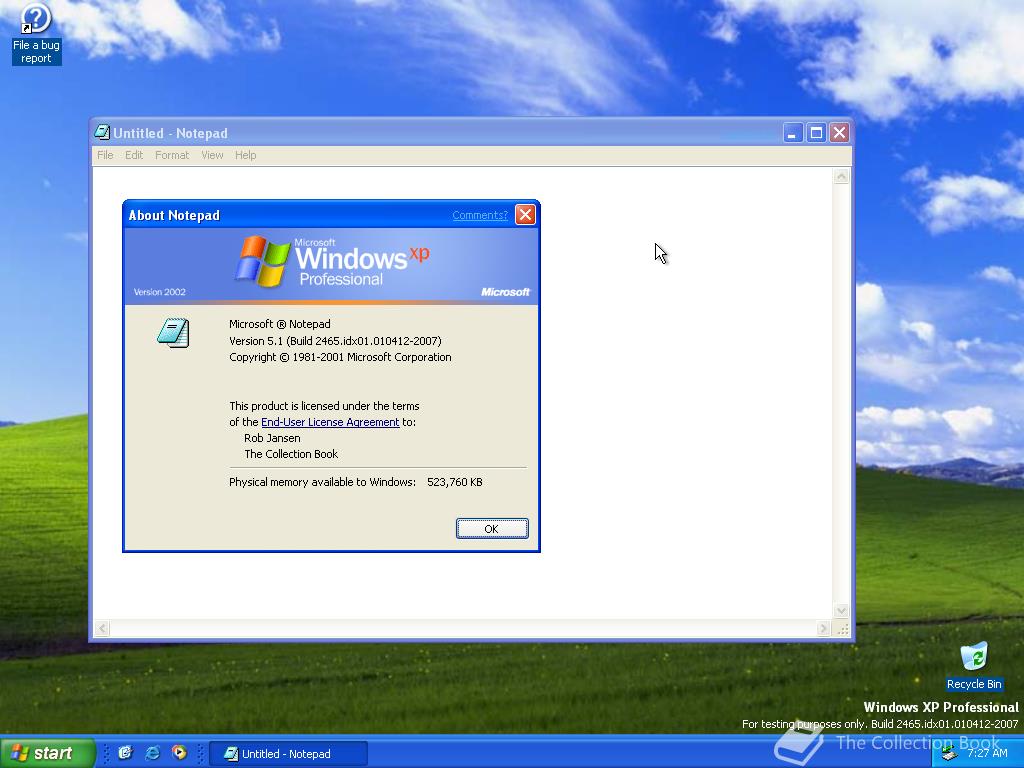Launch Show Desktop from Quick Launch
Screen dimensions: 1024x768
point(125,753)
